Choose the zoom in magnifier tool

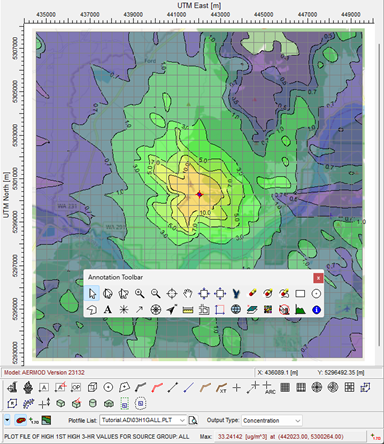coord(140,293)
